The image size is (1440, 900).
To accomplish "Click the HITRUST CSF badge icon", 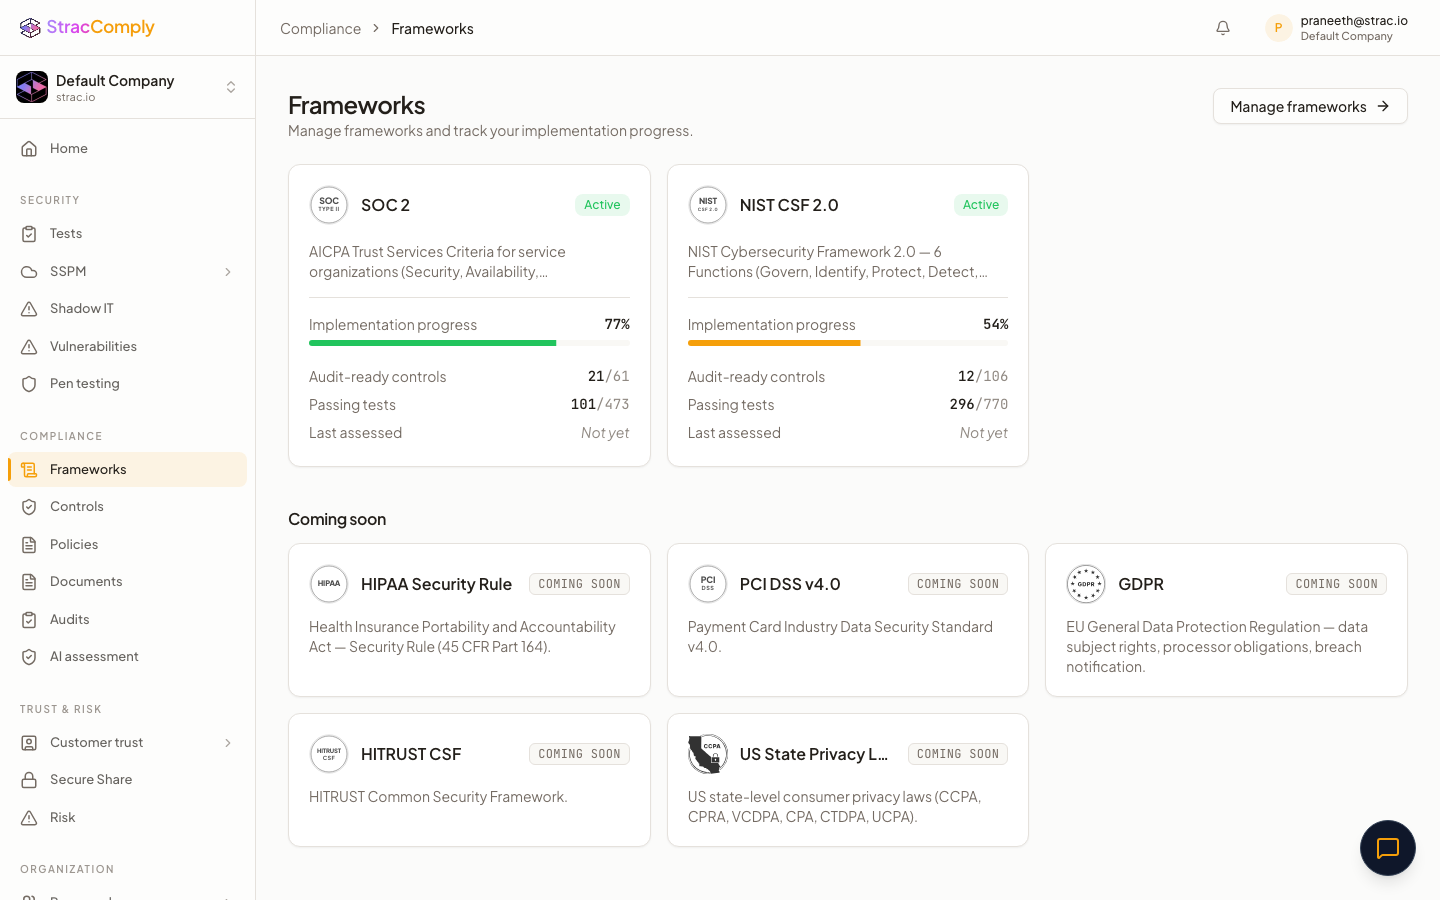I will (329, 754).
